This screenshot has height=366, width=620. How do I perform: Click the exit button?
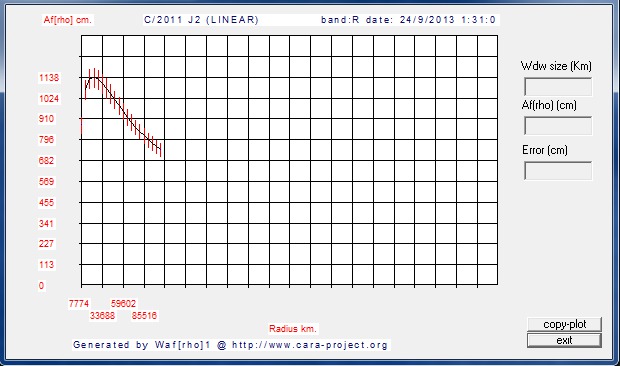click(x=564, y=340)
